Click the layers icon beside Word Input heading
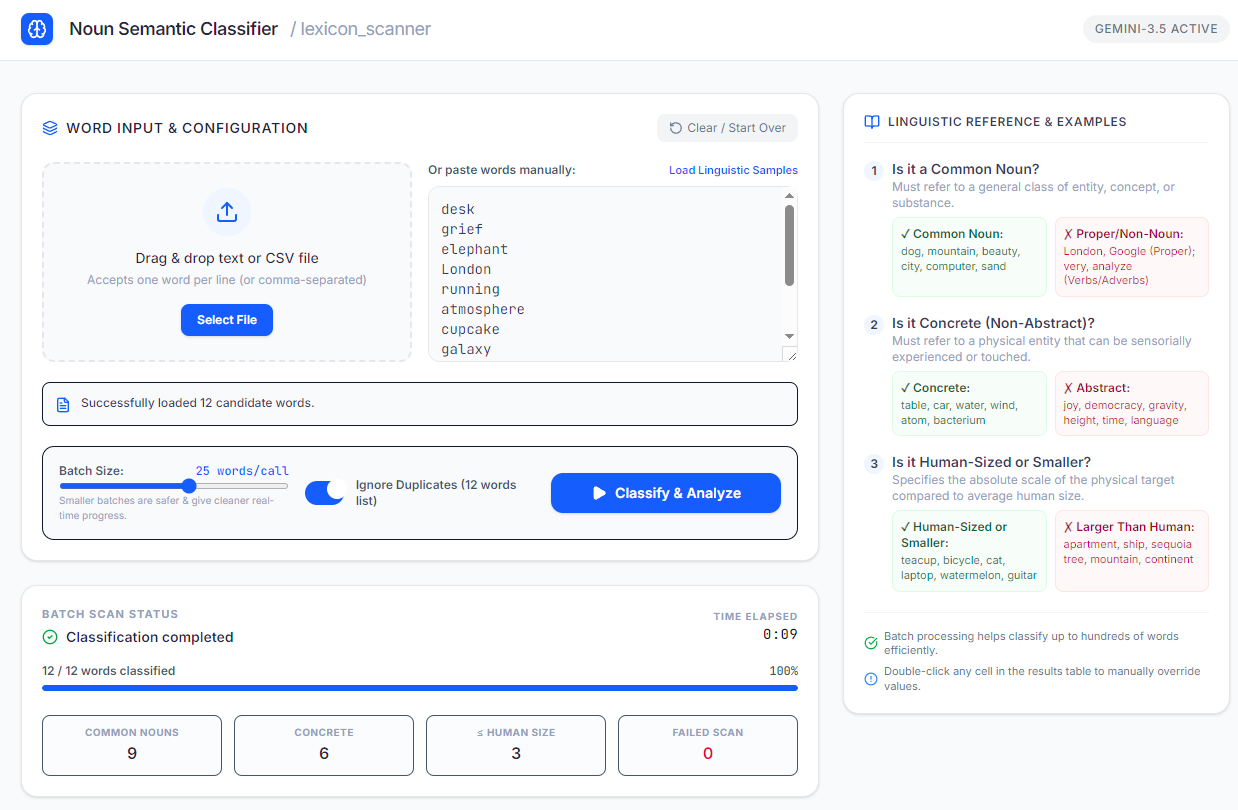 50,128
